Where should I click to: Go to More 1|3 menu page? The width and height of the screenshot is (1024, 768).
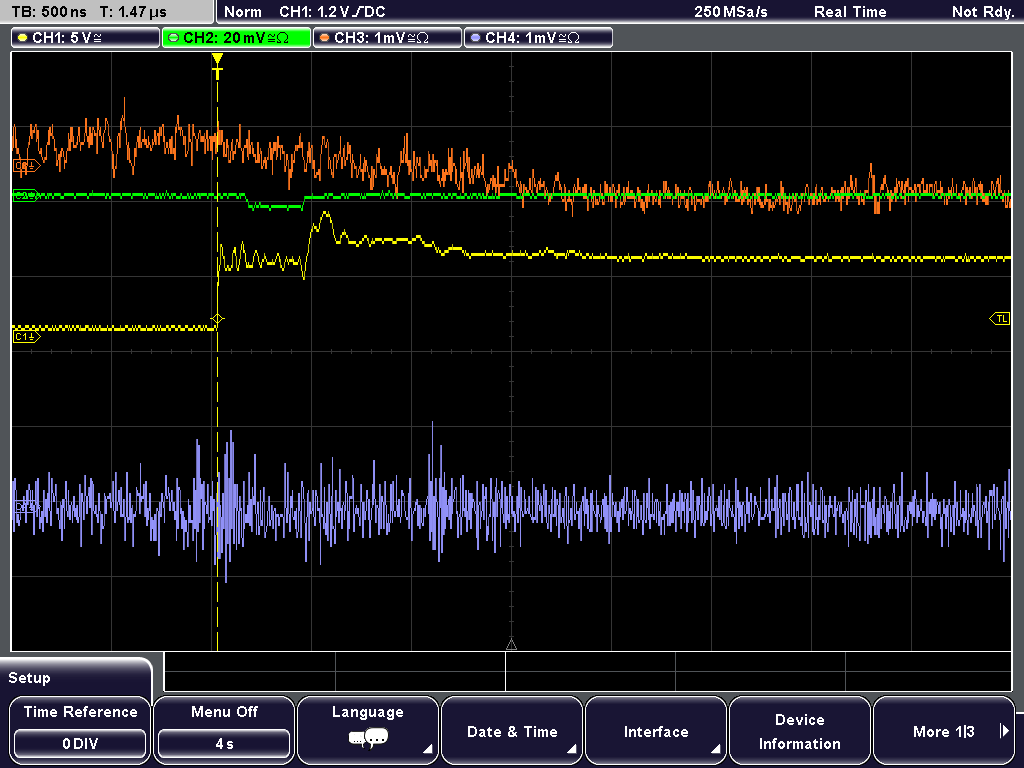pyautogui.click(x=944, y=729)
